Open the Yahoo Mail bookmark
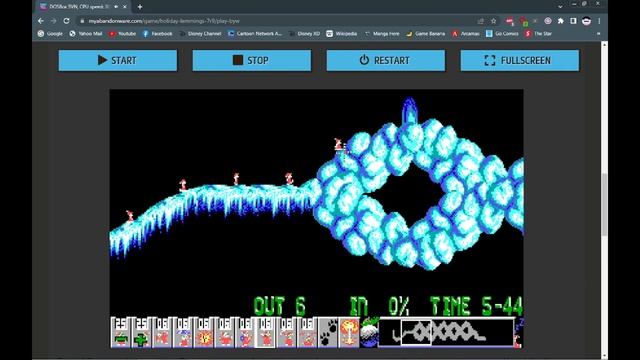640x360 pixels. pyautogui.click(x=86, y=33)
